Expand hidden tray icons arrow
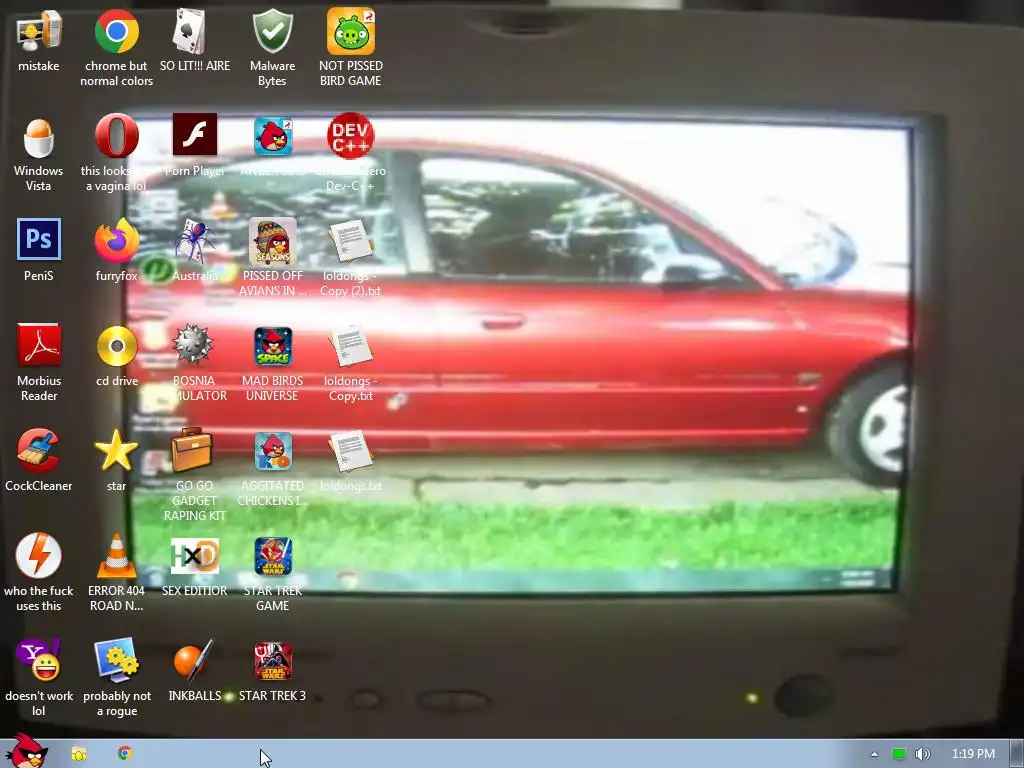The height and width of the screenshot is (768, 1024). (874, 754)
